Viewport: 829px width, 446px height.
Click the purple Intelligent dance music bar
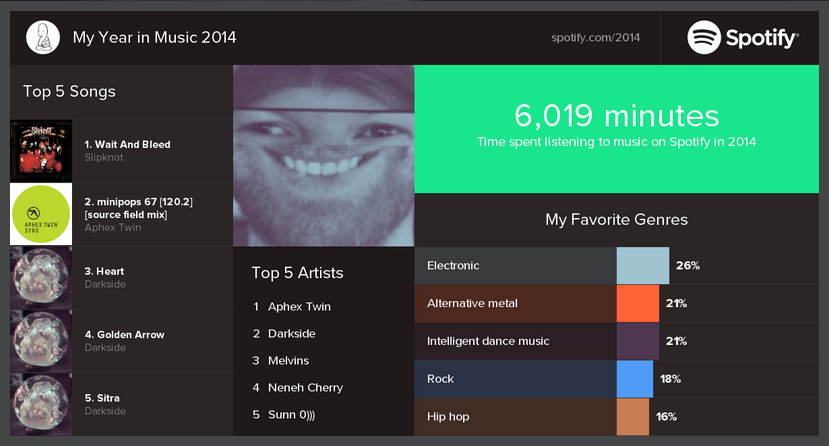pos(638,341)
